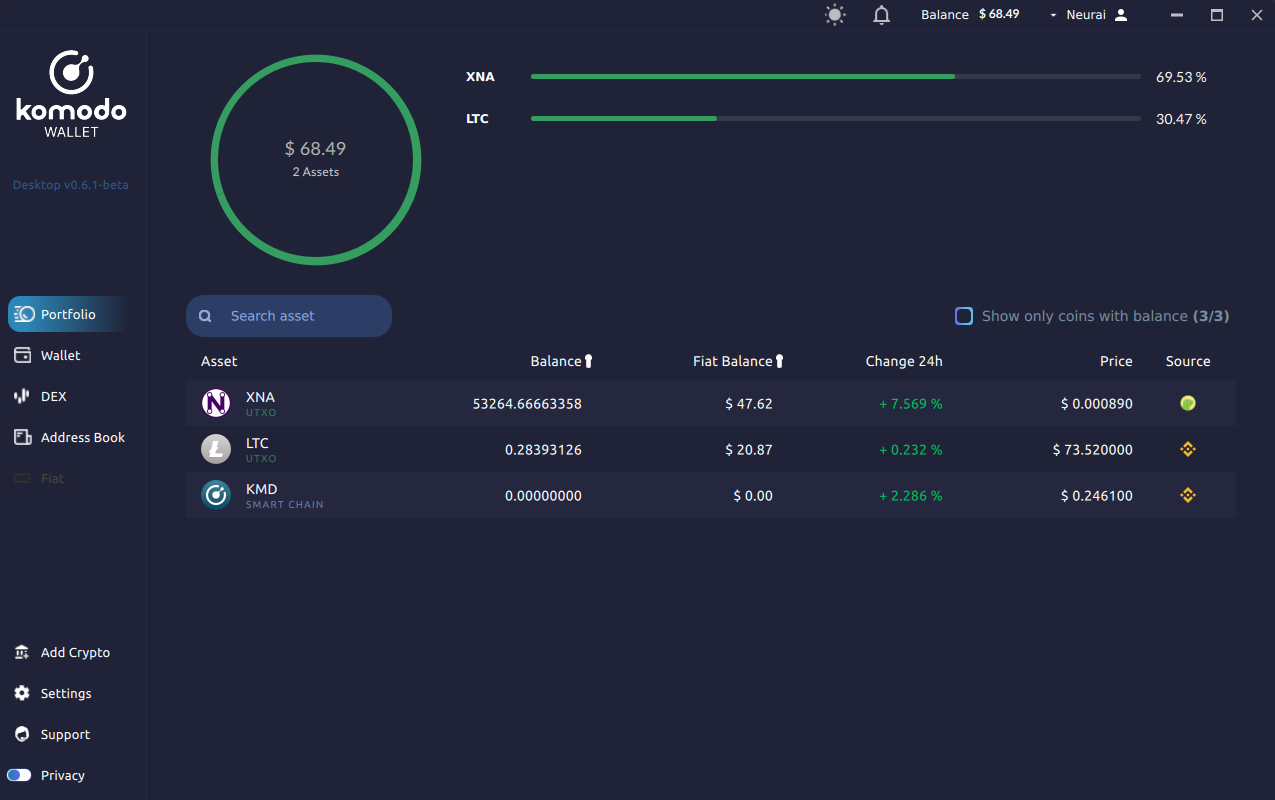1275x800 pixels.
Task: Enable Show only coins with balance
Action: point(963,315)
